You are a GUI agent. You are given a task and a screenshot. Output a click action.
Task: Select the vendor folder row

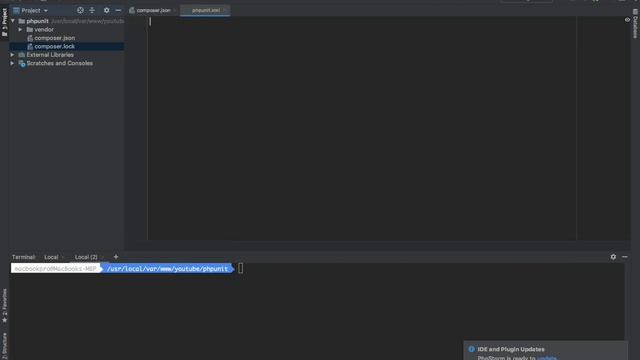67,29
